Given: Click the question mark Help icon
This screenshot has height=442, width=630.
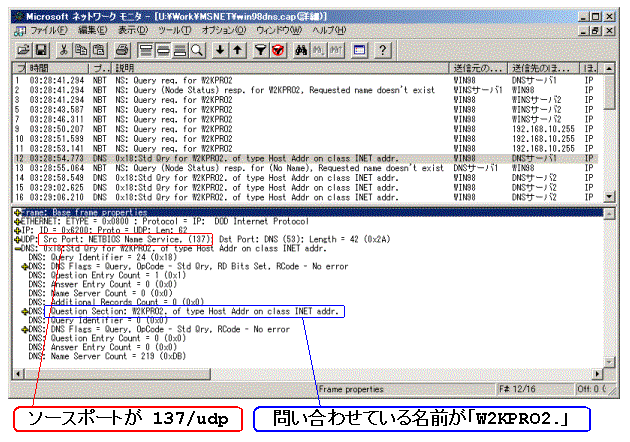Looking at the screenshot, I should point(382,50).
